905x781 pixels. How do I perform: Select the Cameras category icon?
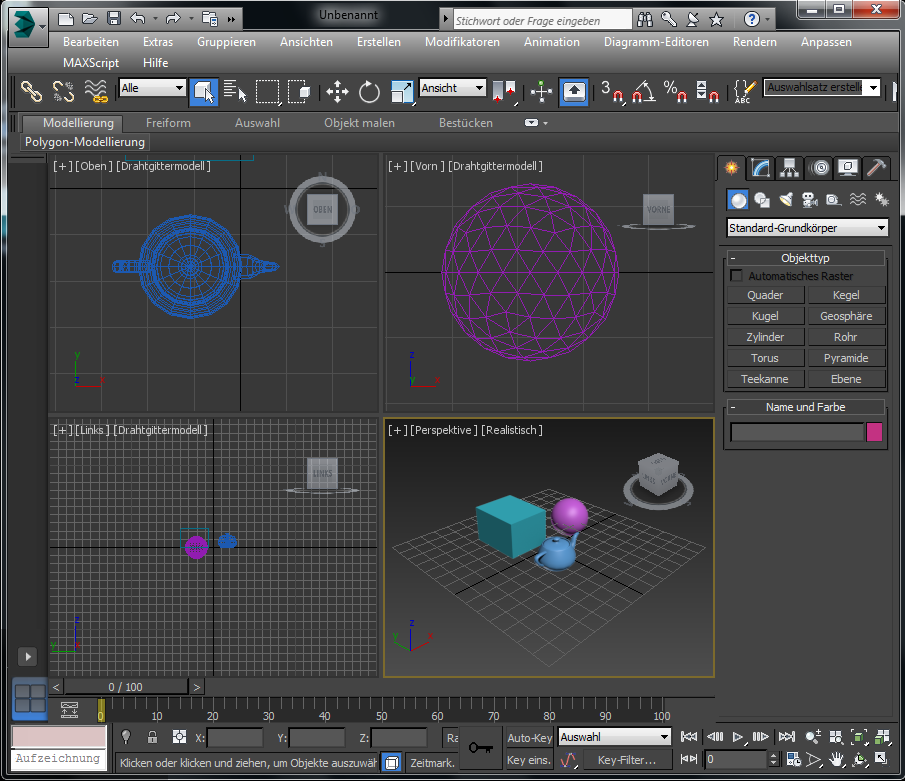809,200
